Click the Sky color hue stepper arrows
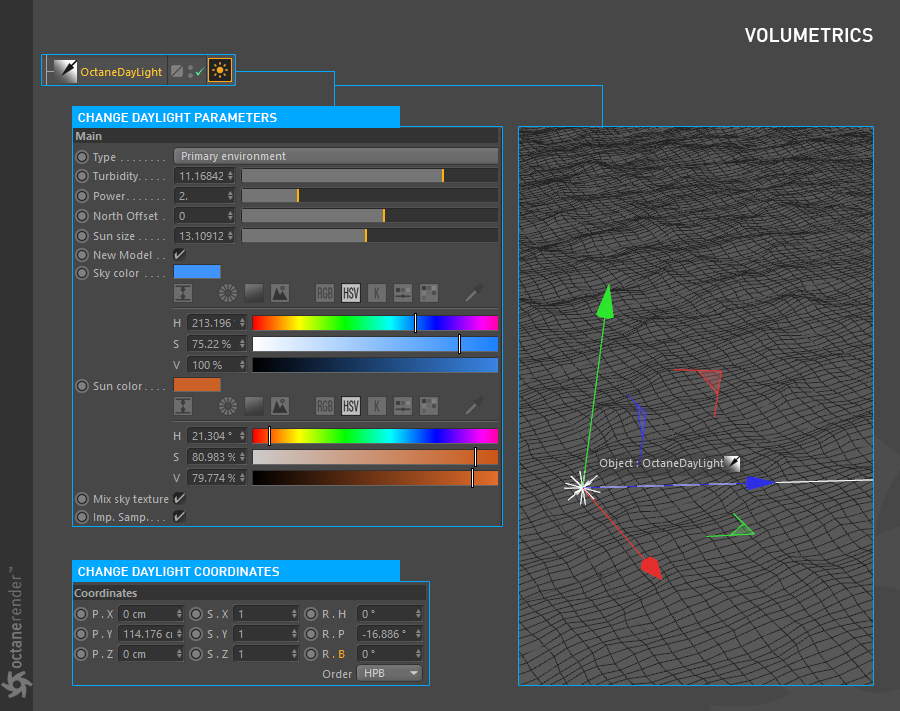The width and height of the screenshot is (900, 711). coord(242,323)
